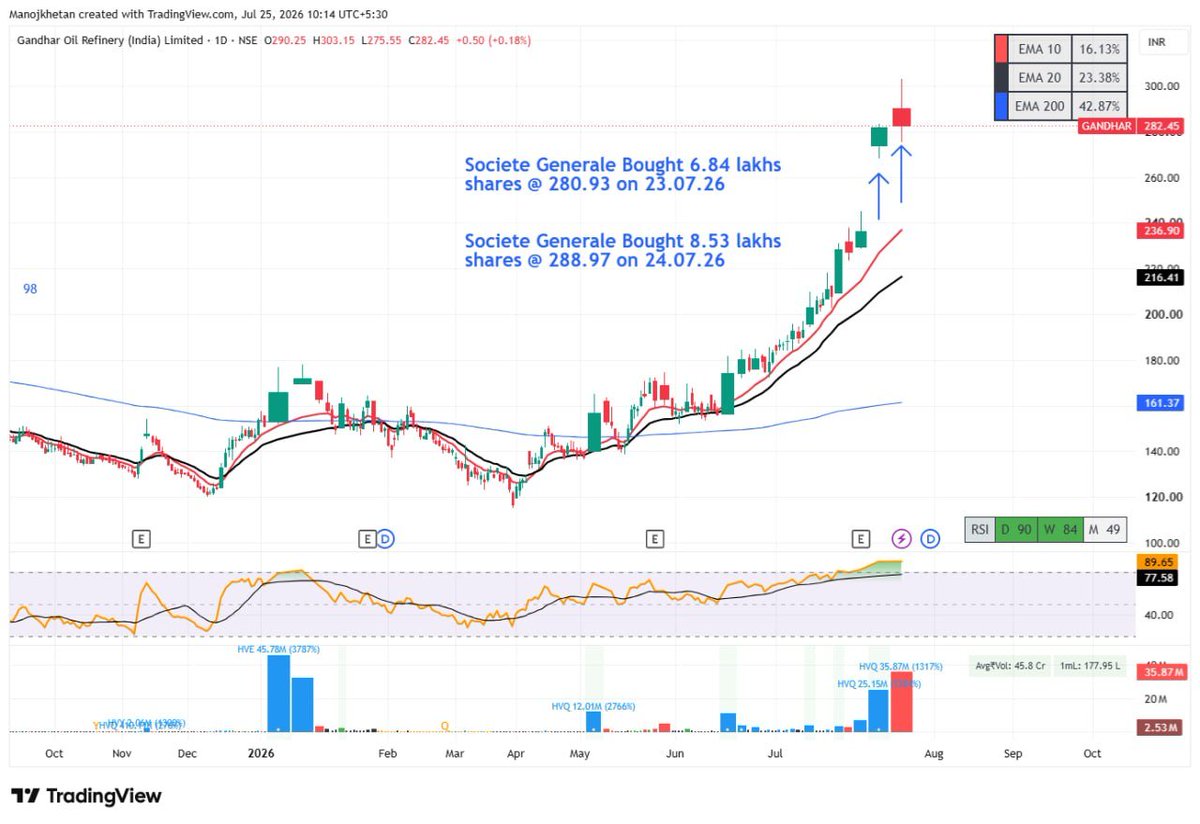
Task: Click the 42.87% EMA 200 value
Action: click(1100, 106)
